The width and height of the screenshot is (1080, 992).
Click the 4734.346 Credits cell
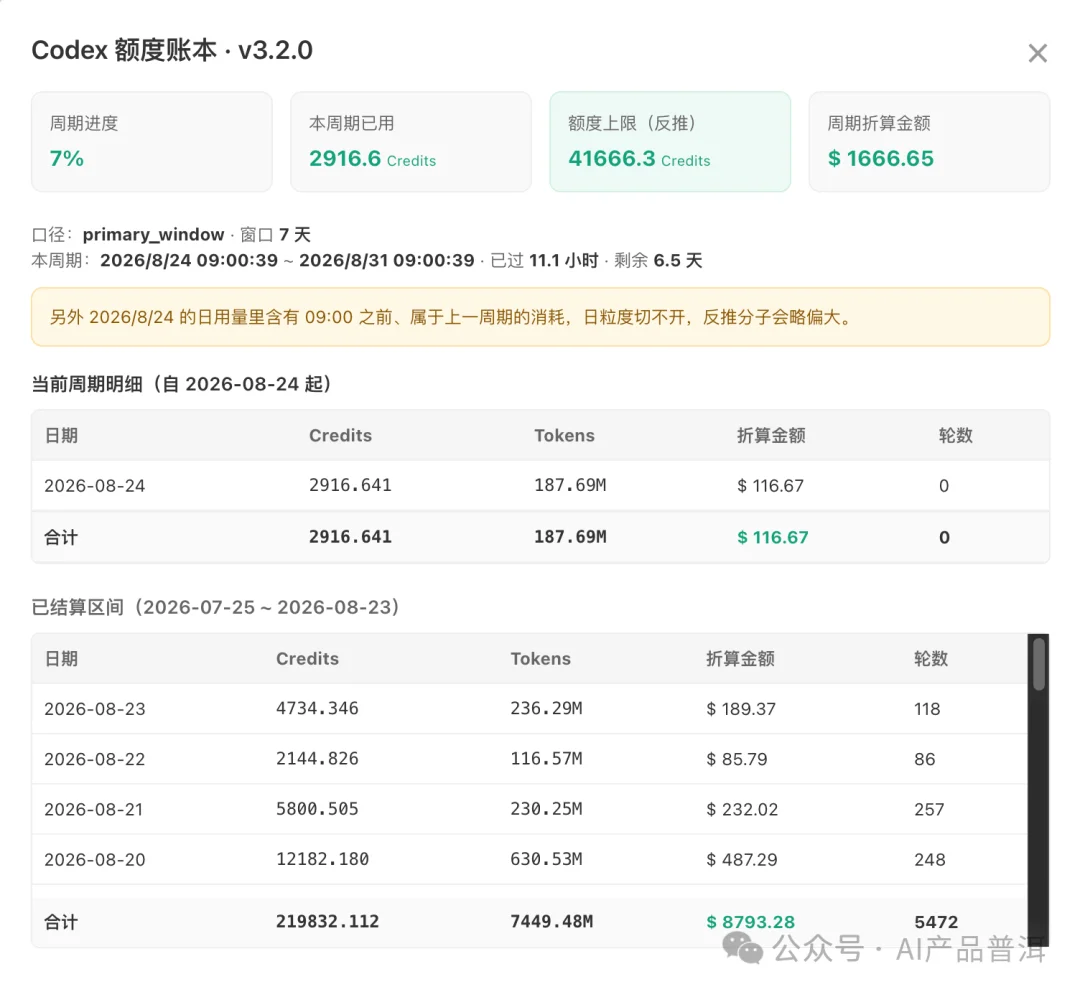coord(317,708)
